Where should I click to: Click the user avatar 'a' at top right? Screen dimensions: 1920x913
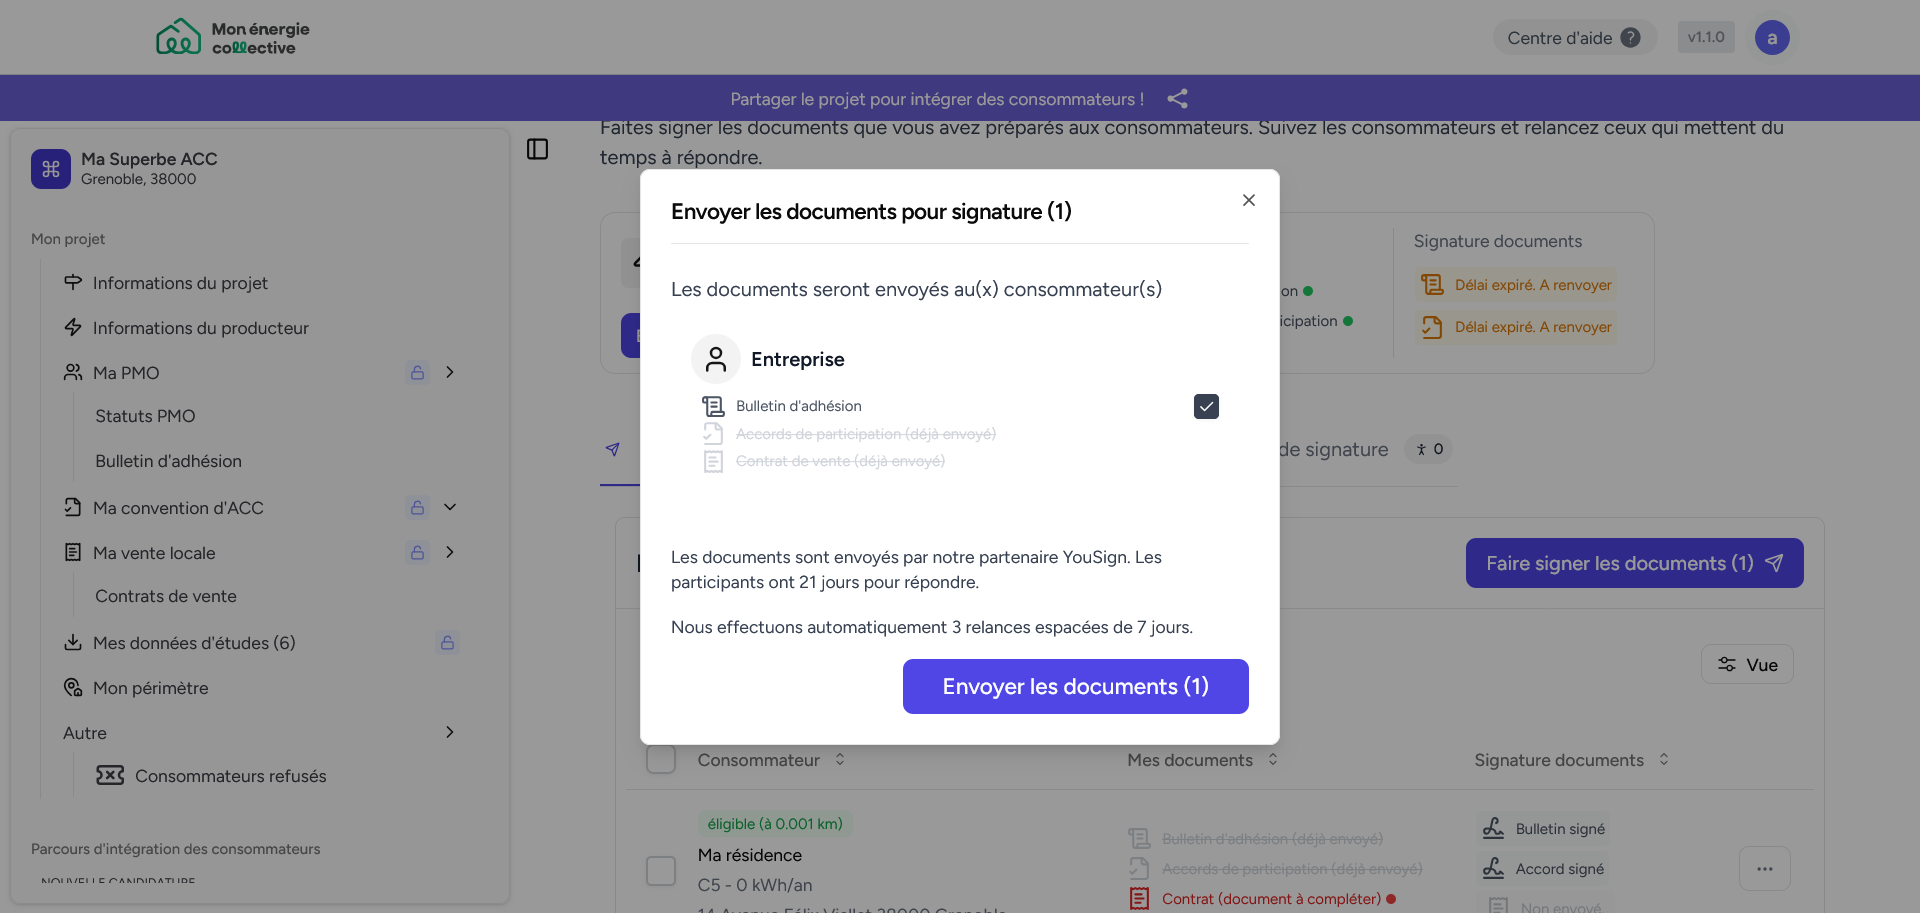(x=1772, y=38)
